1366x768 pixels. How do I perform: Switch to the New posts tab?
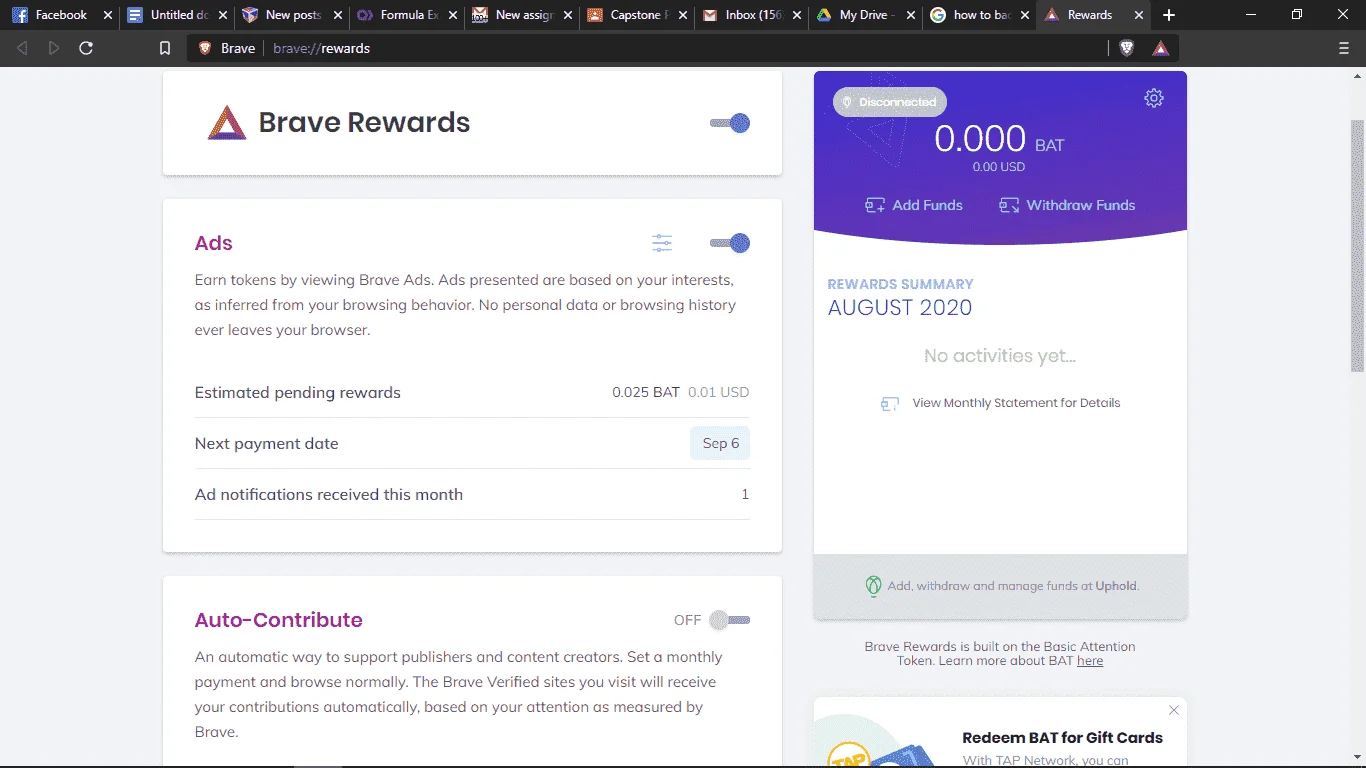point(293,15)
